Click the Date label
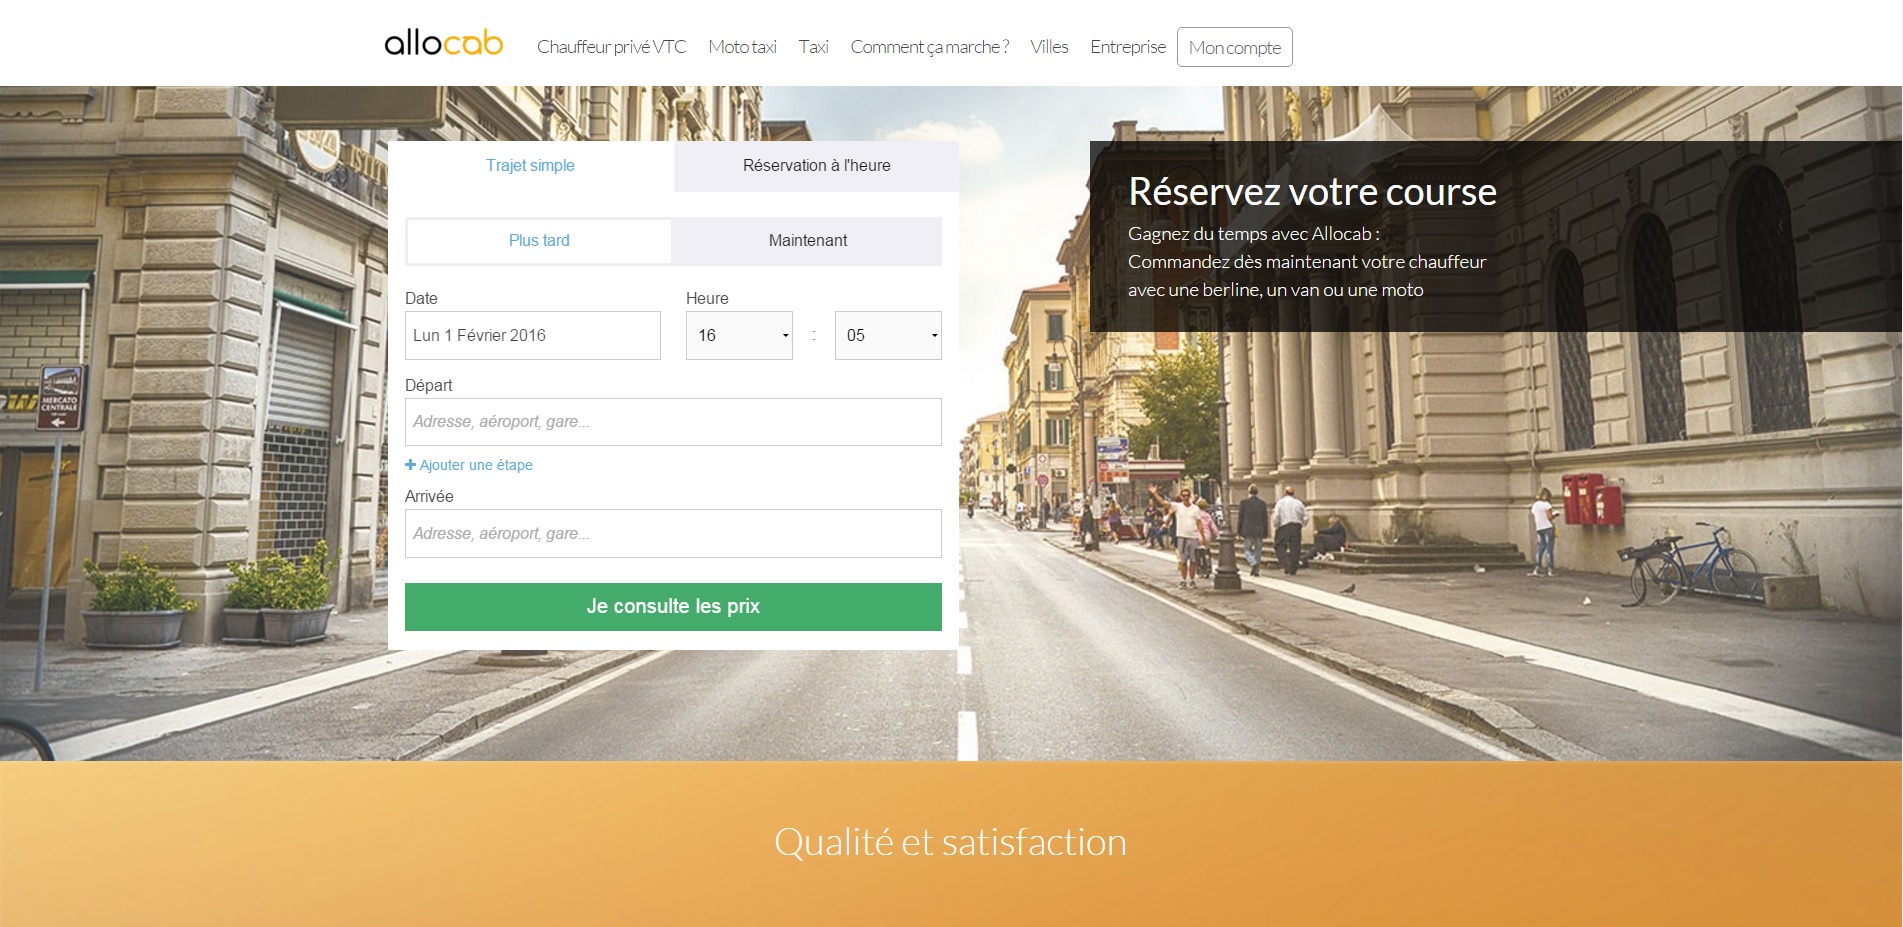 pos(421,298)
